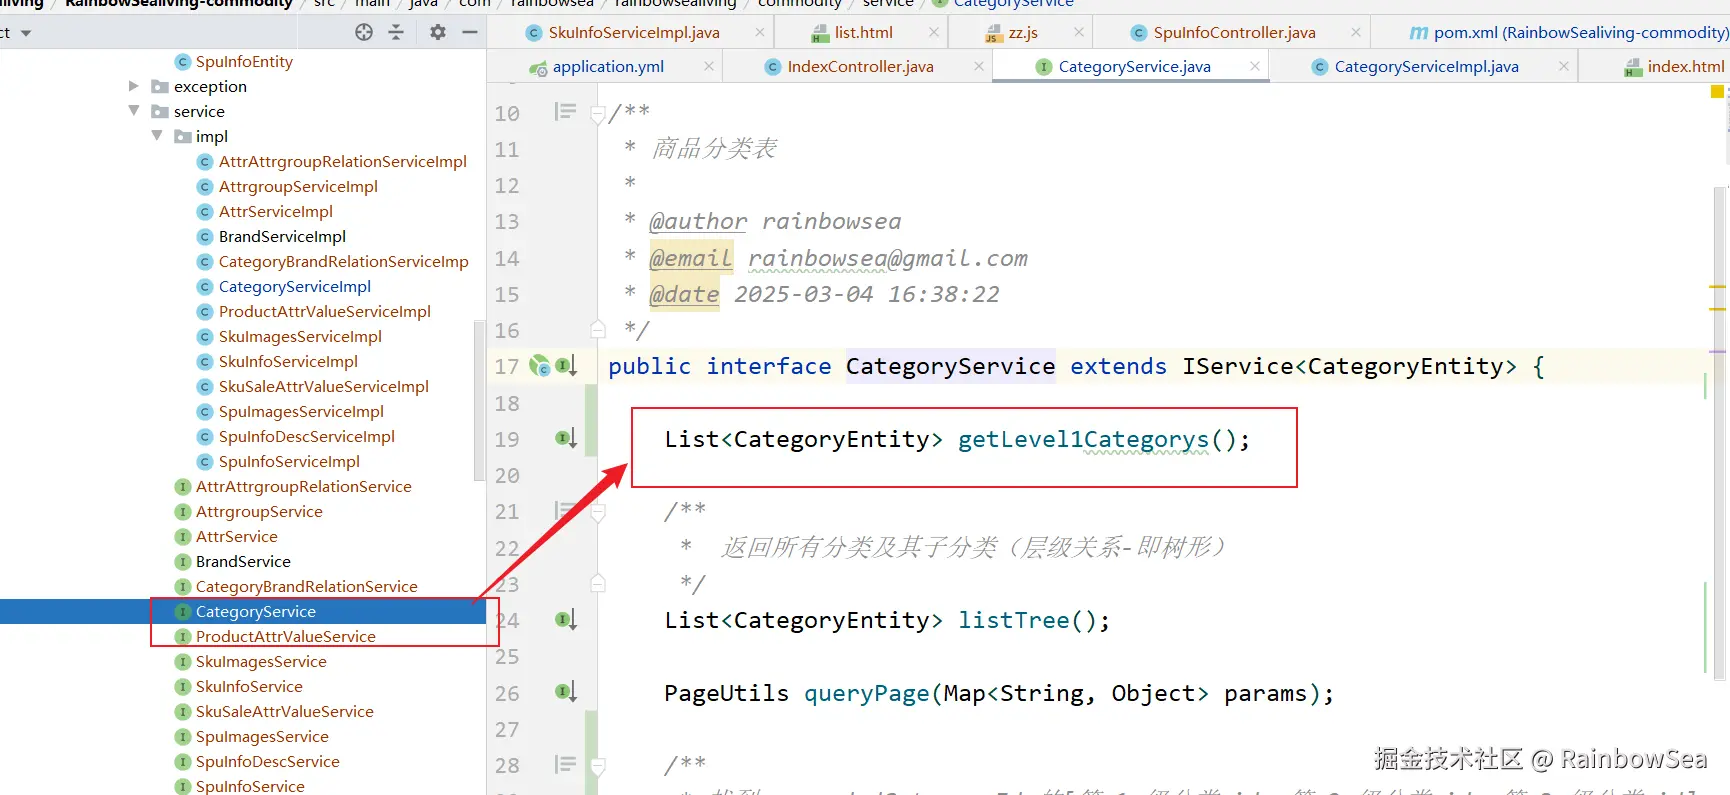Collapse the impl folder
The height and width of the screenshot is (795, 1730).
[157, 136]
